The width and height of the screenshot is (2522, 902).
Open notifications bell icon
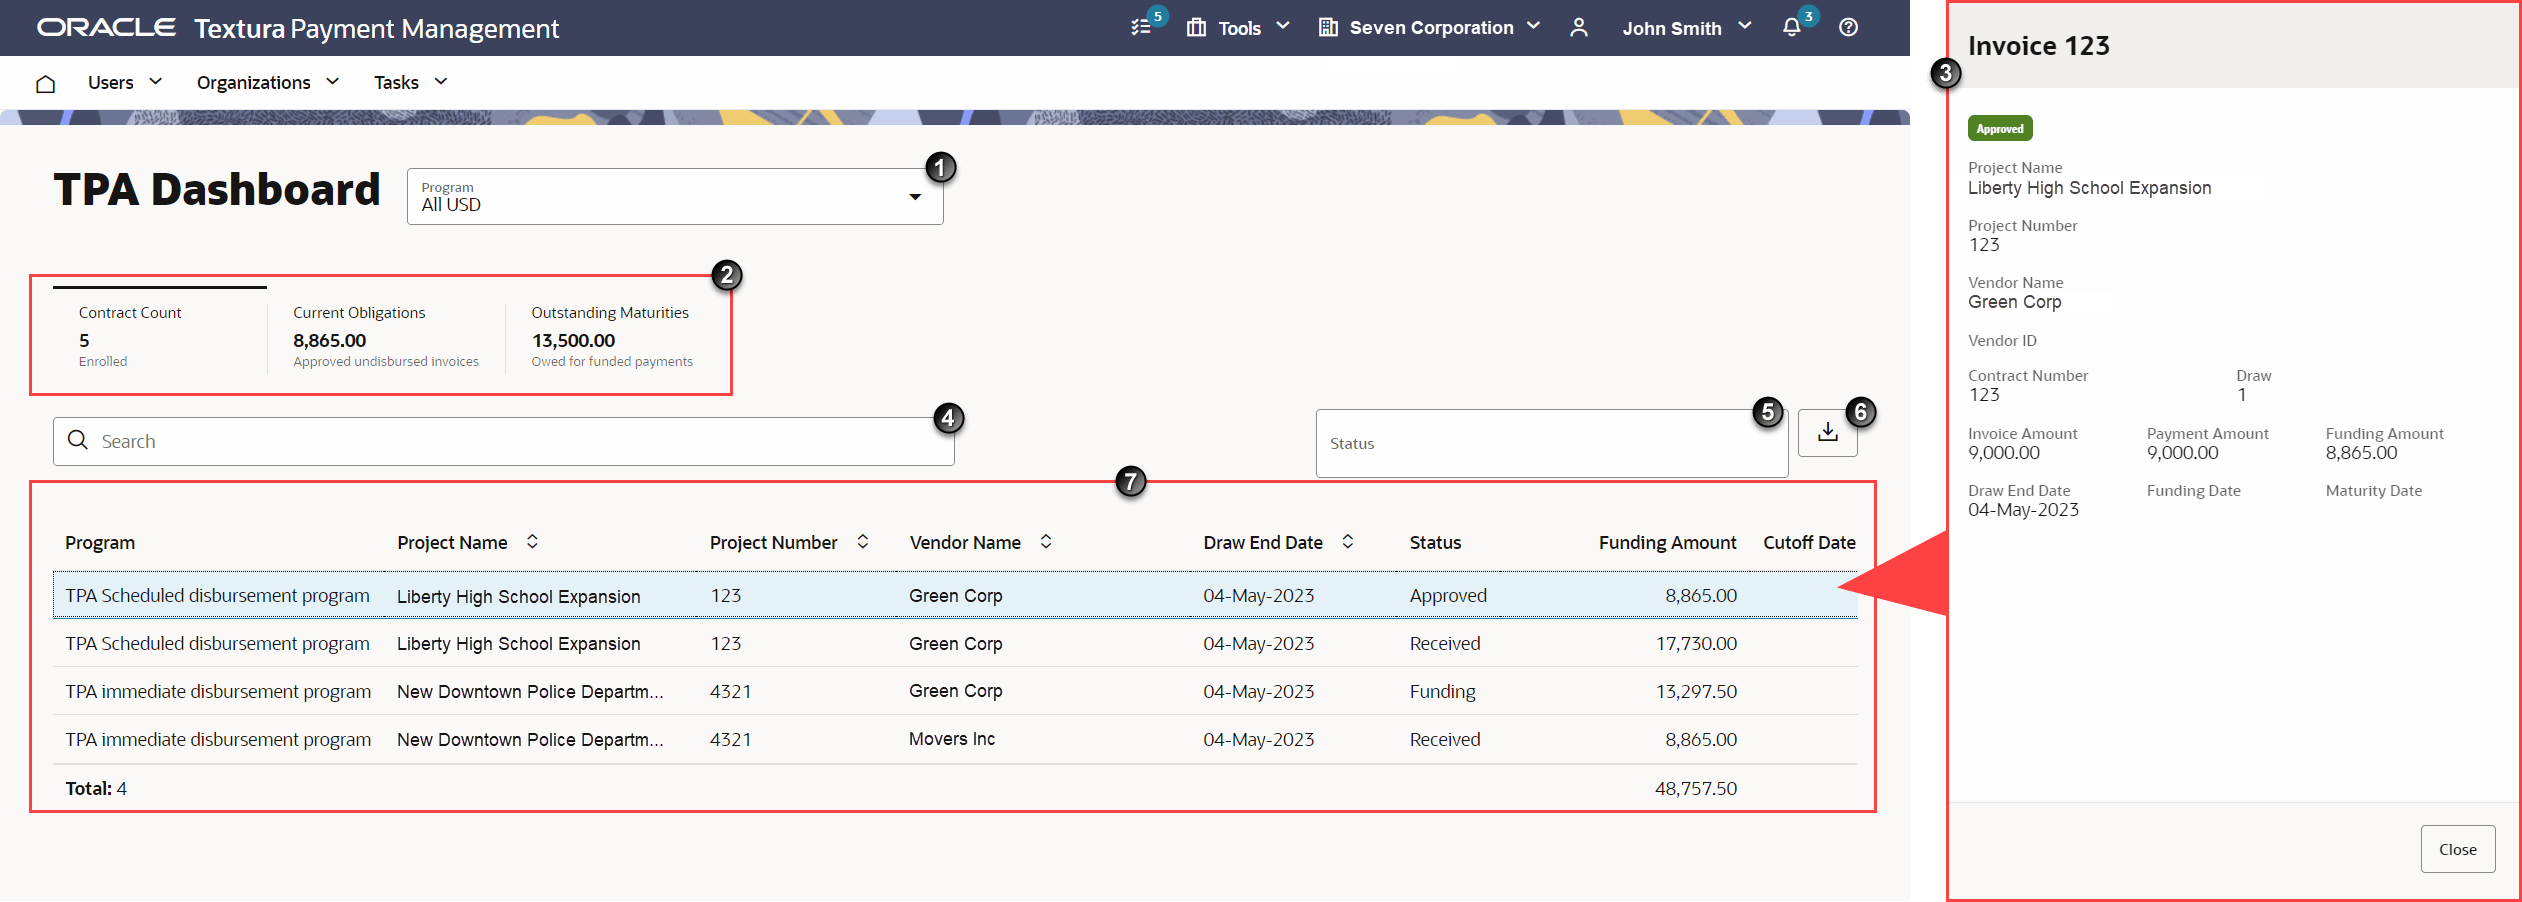pos(1792,28)
